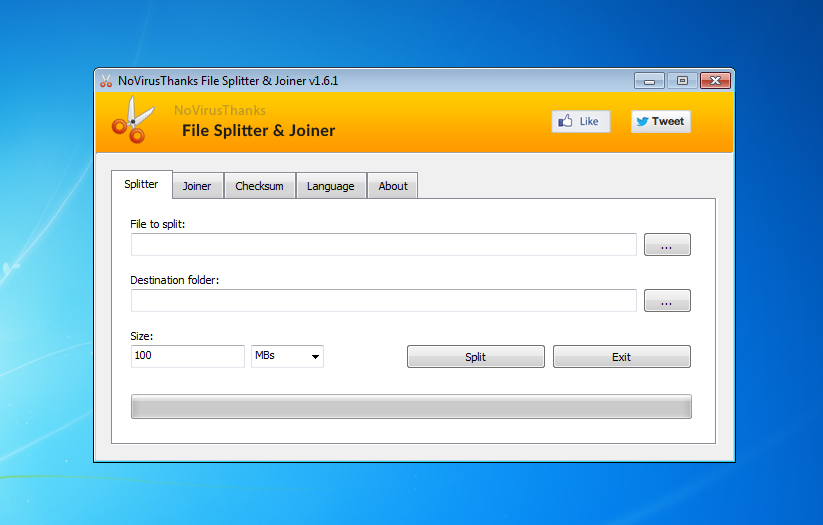The width and height of the screenshot is (823, 525).
Task: Open the About tab
Action: coord(393,186)
